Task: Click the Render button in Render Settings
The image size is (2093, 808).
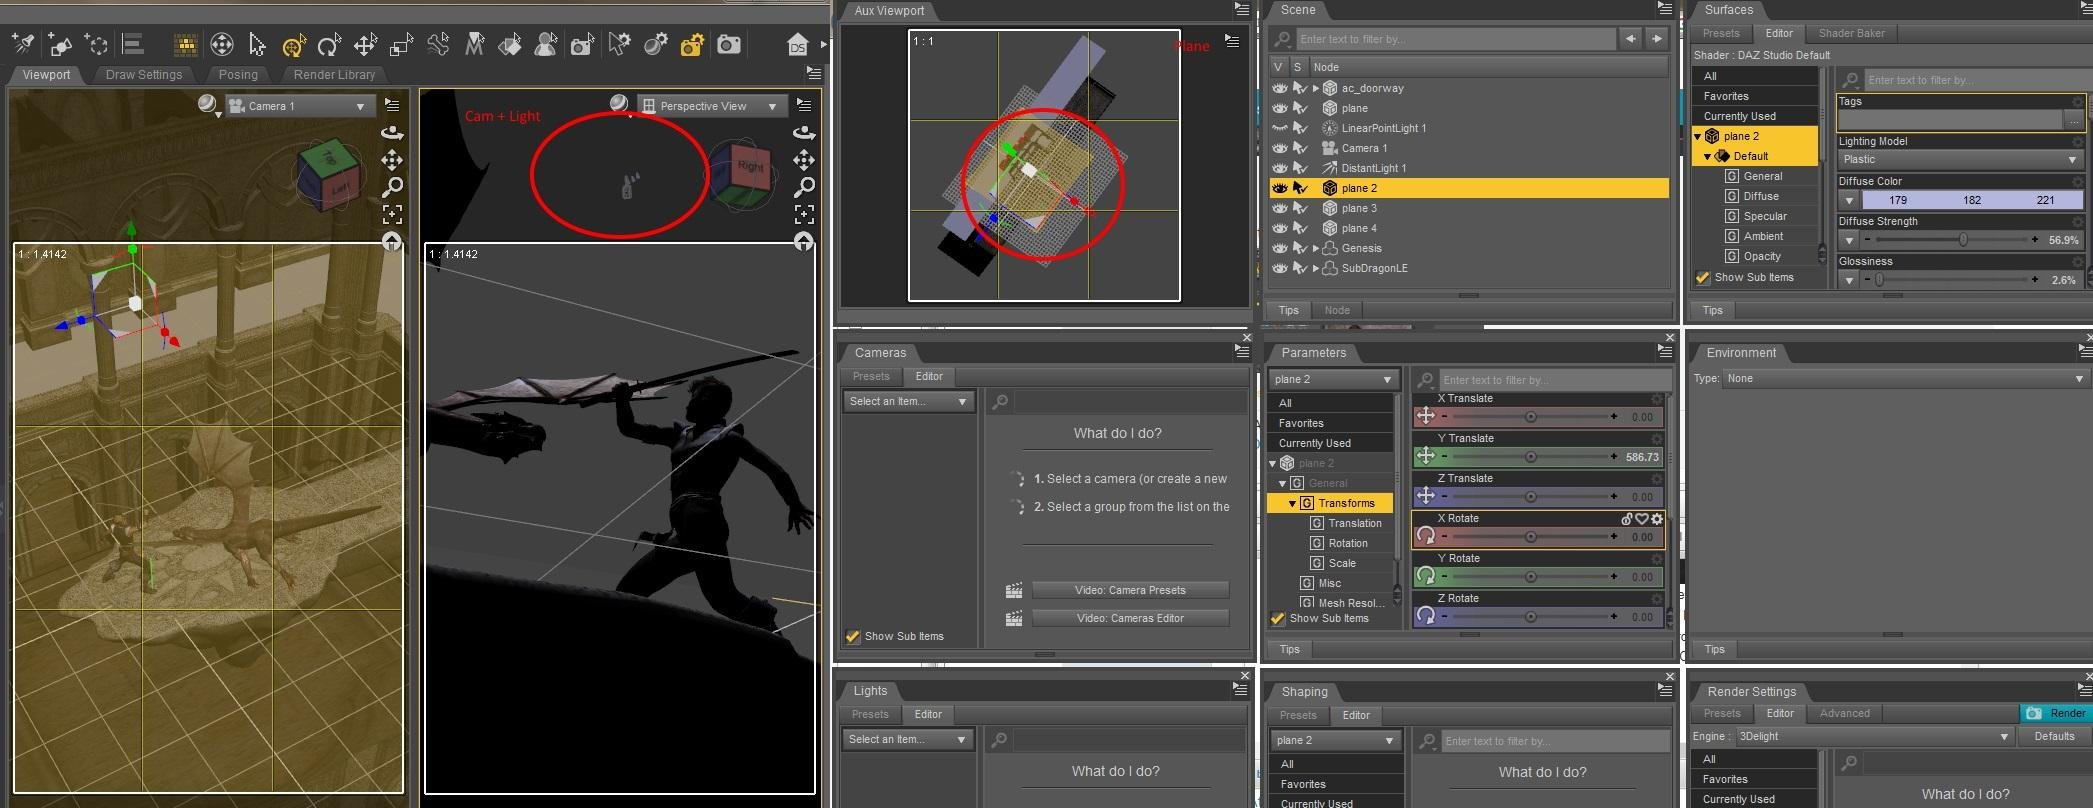Action: click(x=2056, y=714)
